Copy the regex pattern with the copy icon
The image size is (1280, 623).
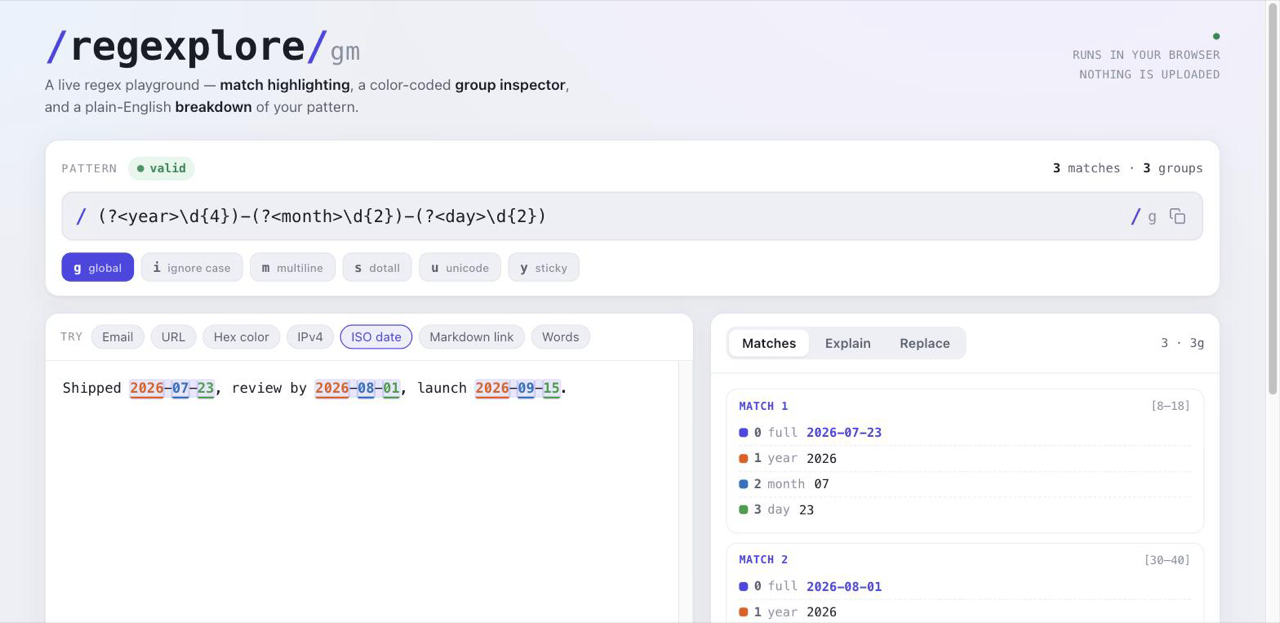(x=1177, y=216)
